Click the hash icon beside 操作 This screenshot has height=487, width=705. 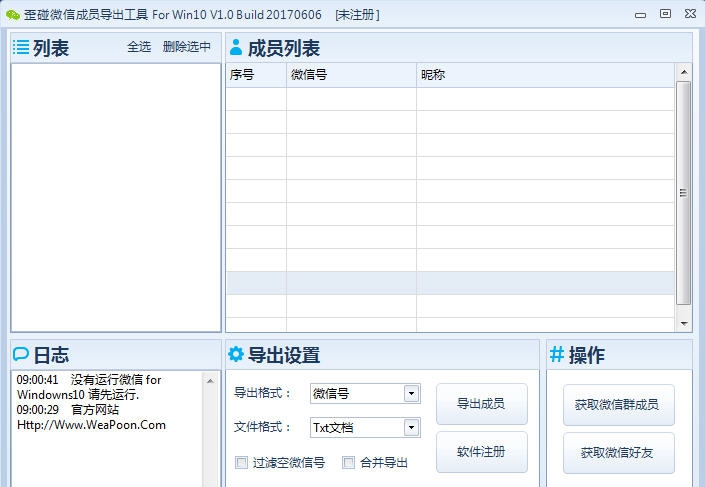coord(557,354)
